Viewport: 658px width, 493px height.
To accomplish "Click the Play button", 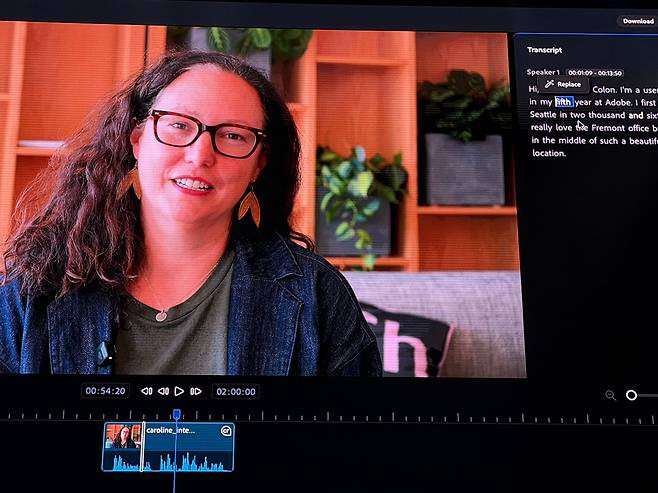I will 179,391.
